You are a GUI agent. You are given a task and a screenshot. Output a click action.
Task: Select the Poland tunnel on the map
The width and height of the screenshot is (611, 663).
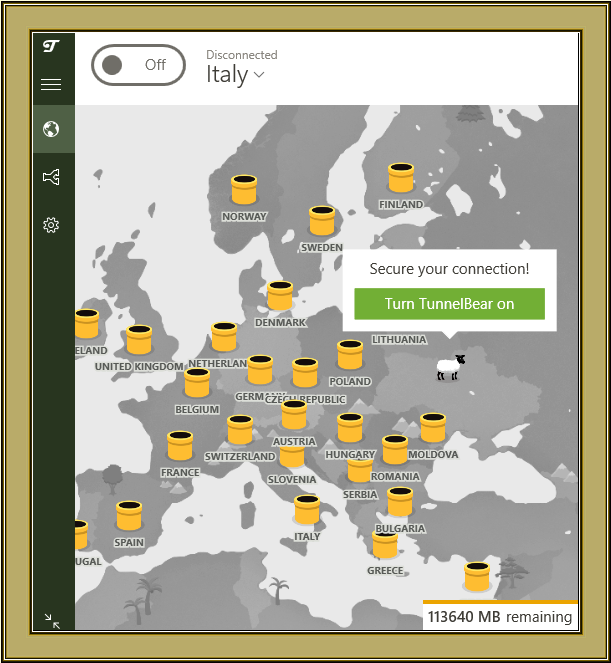350,355
